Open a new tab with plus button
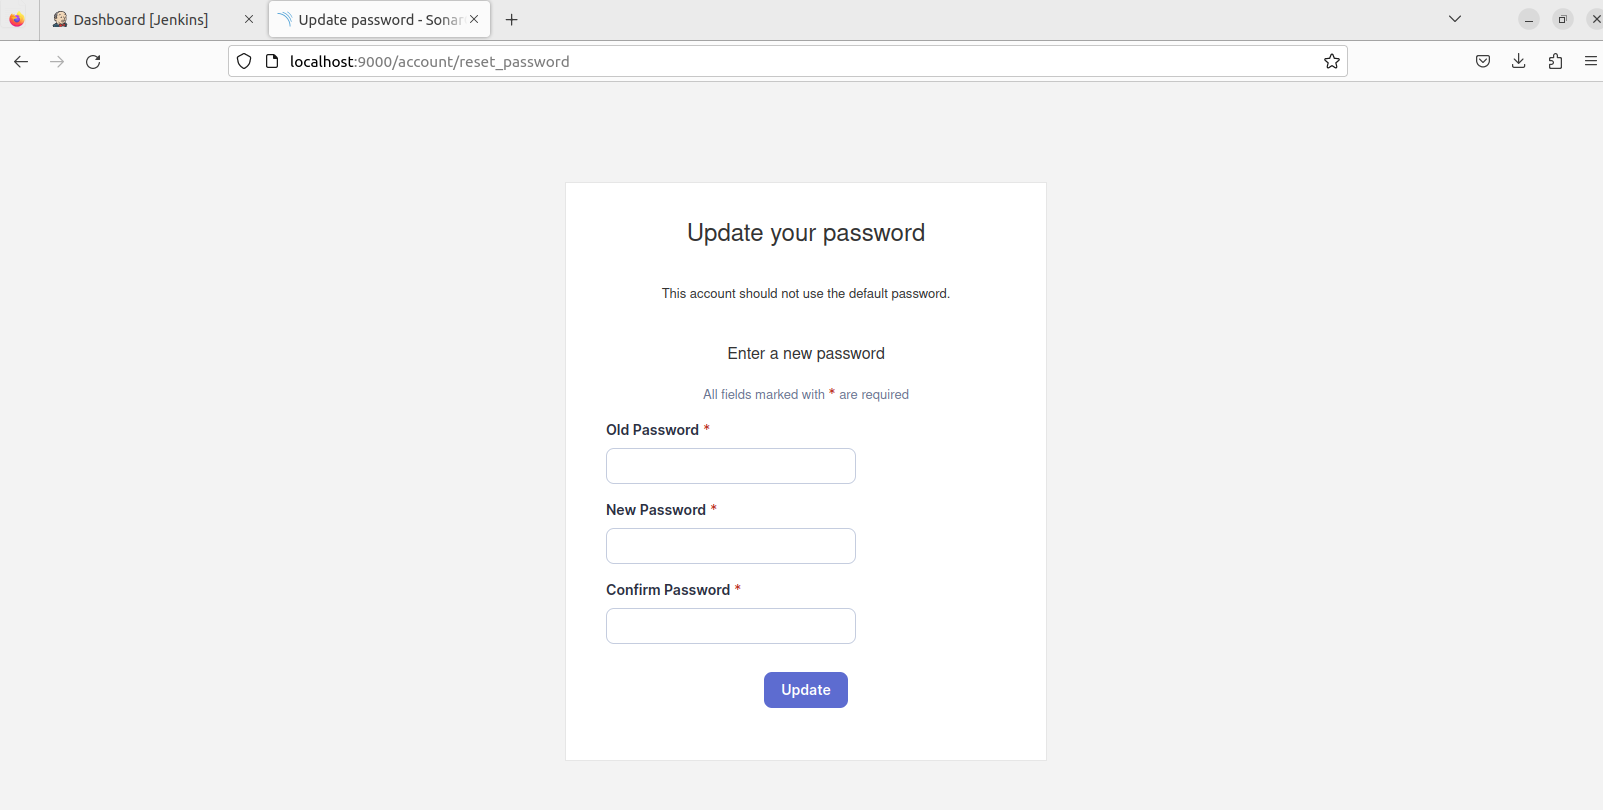 coord(512,19)
